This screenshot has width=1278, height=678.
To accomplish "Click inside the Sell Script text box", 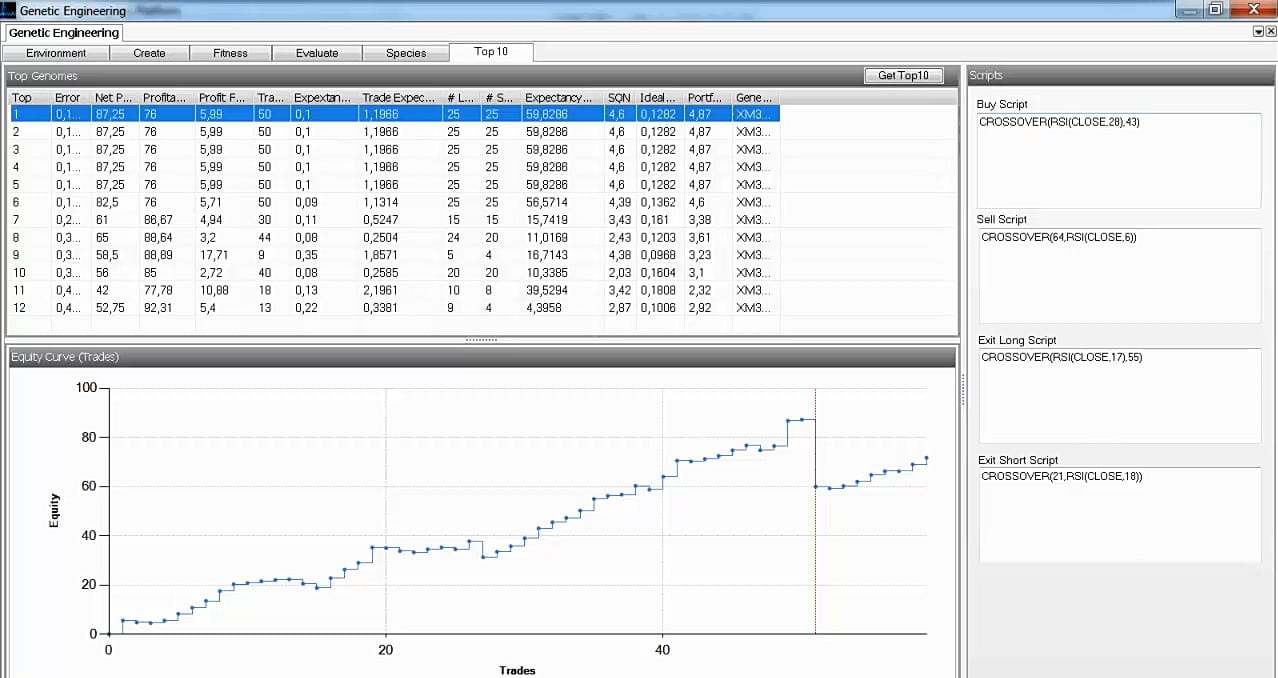I will point(1118,275).
